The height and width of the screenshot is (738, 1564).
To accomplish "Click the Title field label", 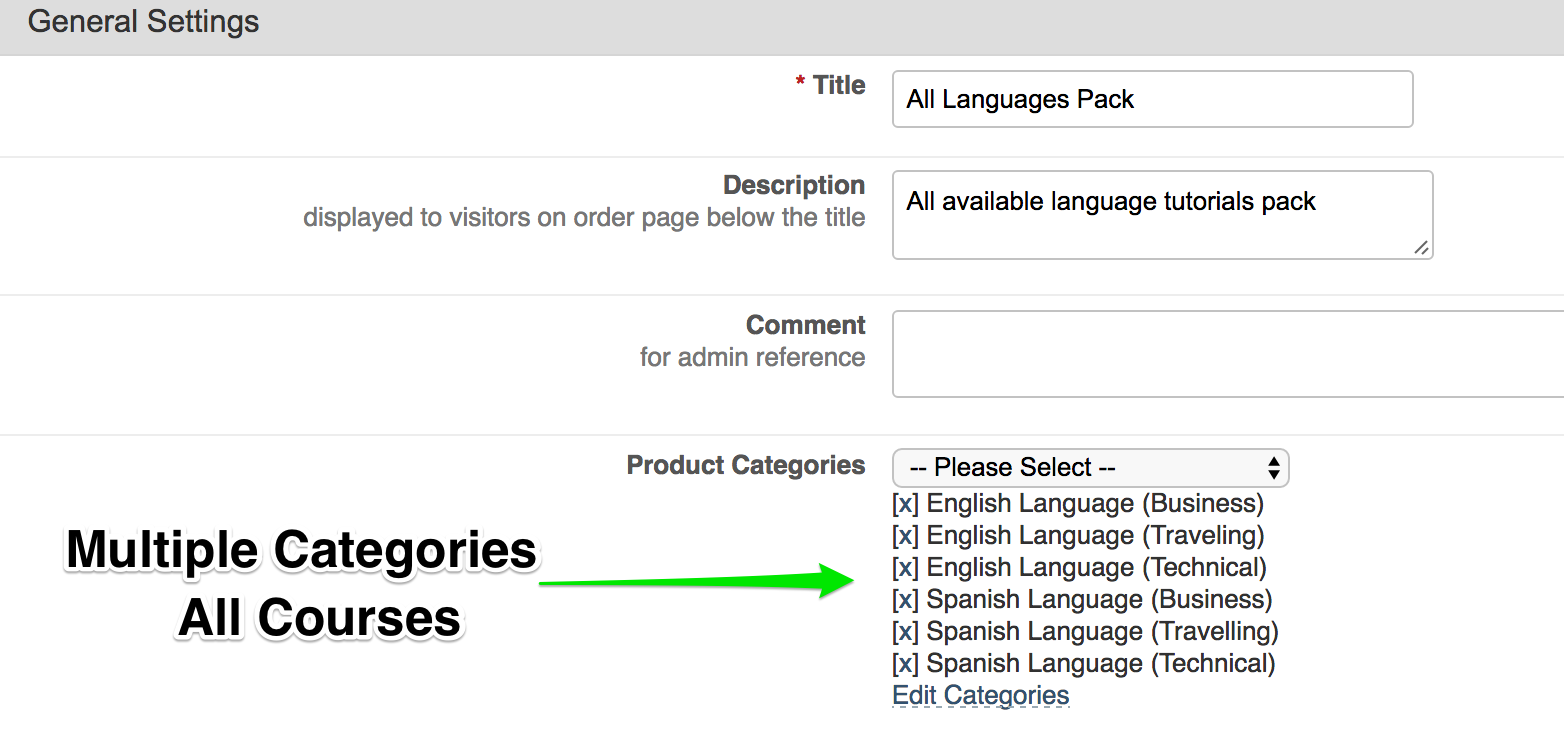I will (x=838, y=86).
